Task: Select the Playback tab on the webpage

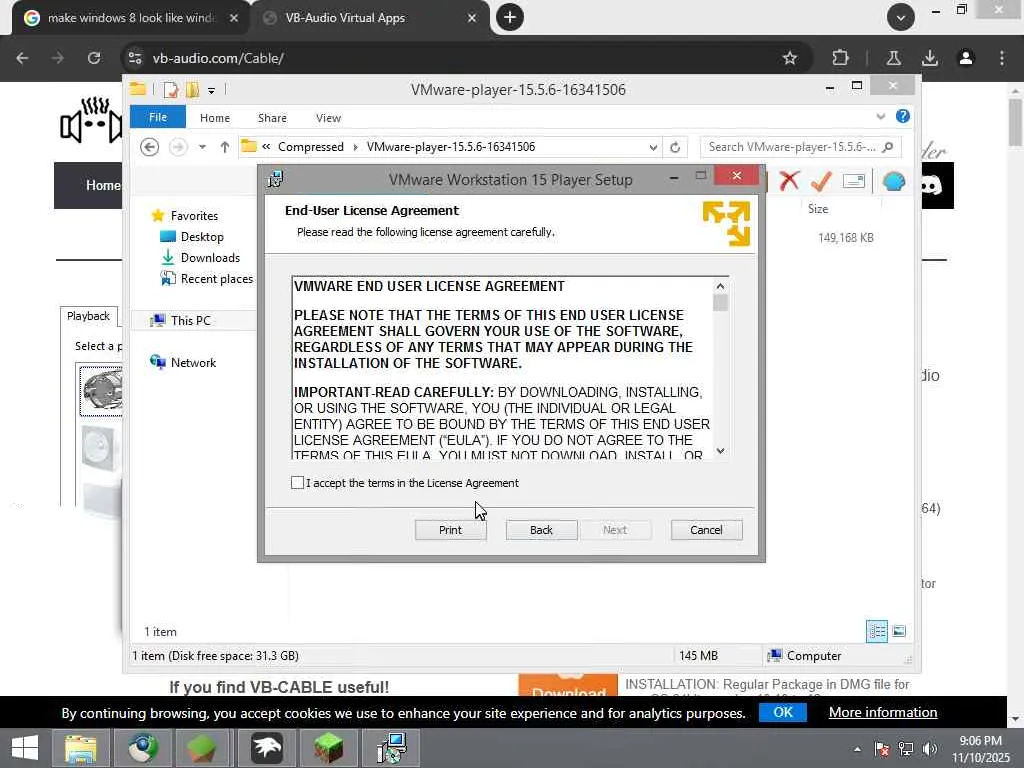Action: (x=89, y=316)
